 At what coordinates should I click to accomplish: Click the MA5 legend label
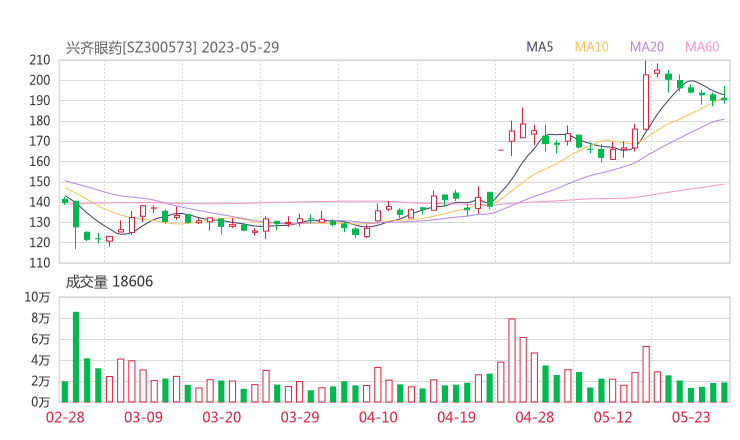[539, 47]
